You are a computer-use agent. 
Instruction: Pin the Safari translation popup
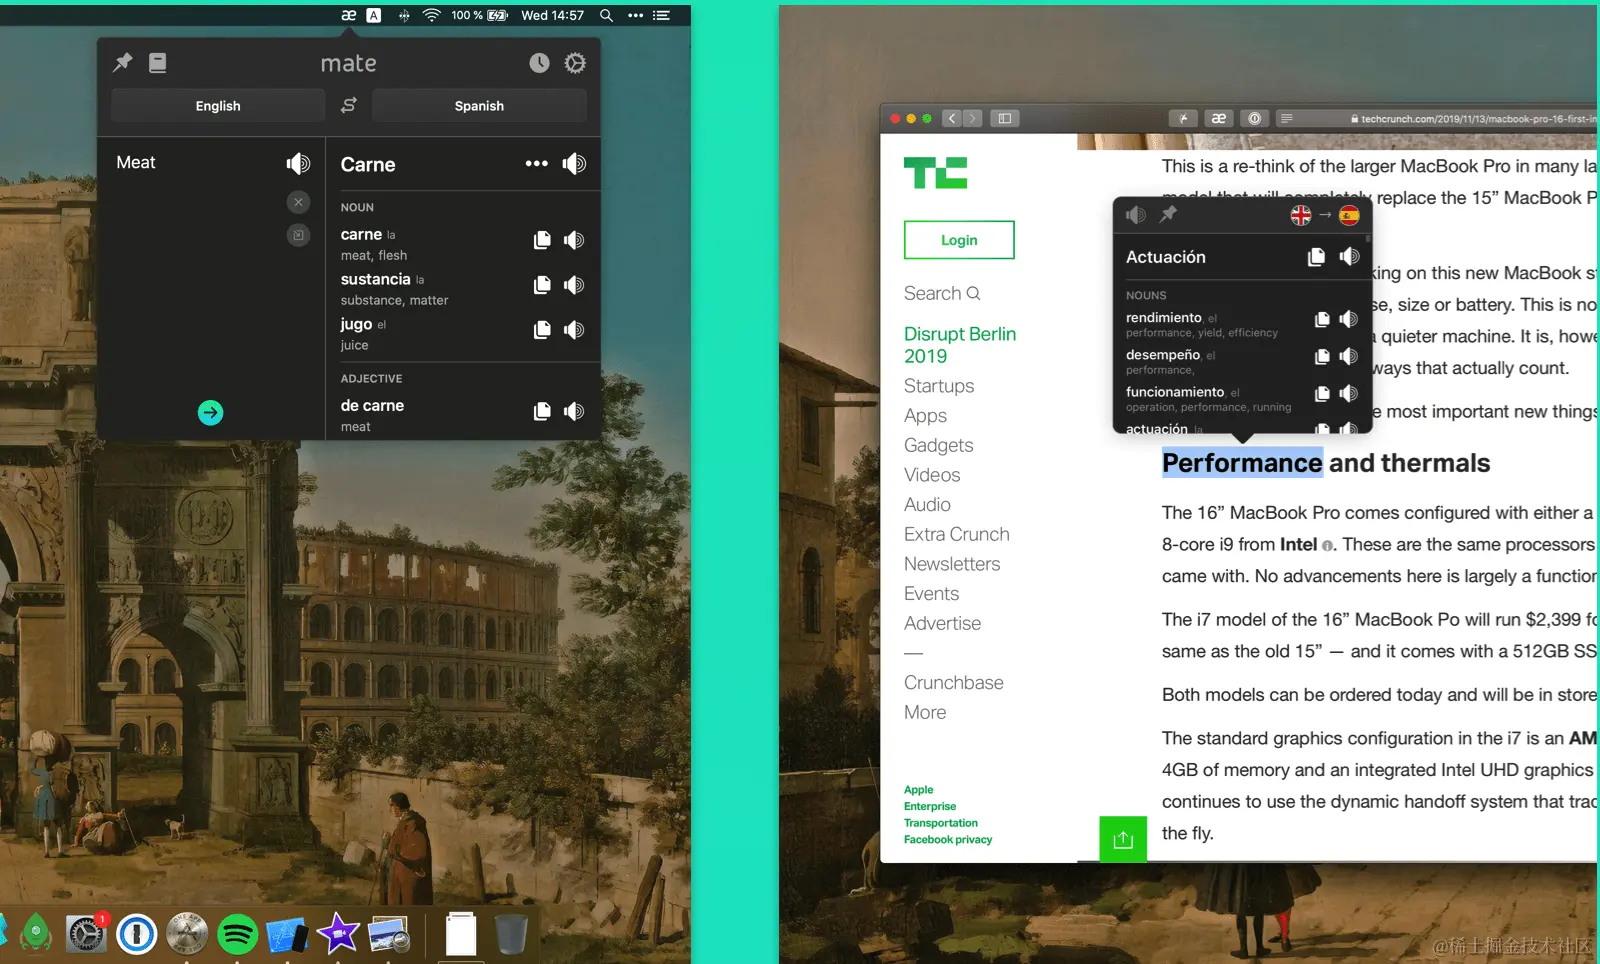coord(1168,214)
